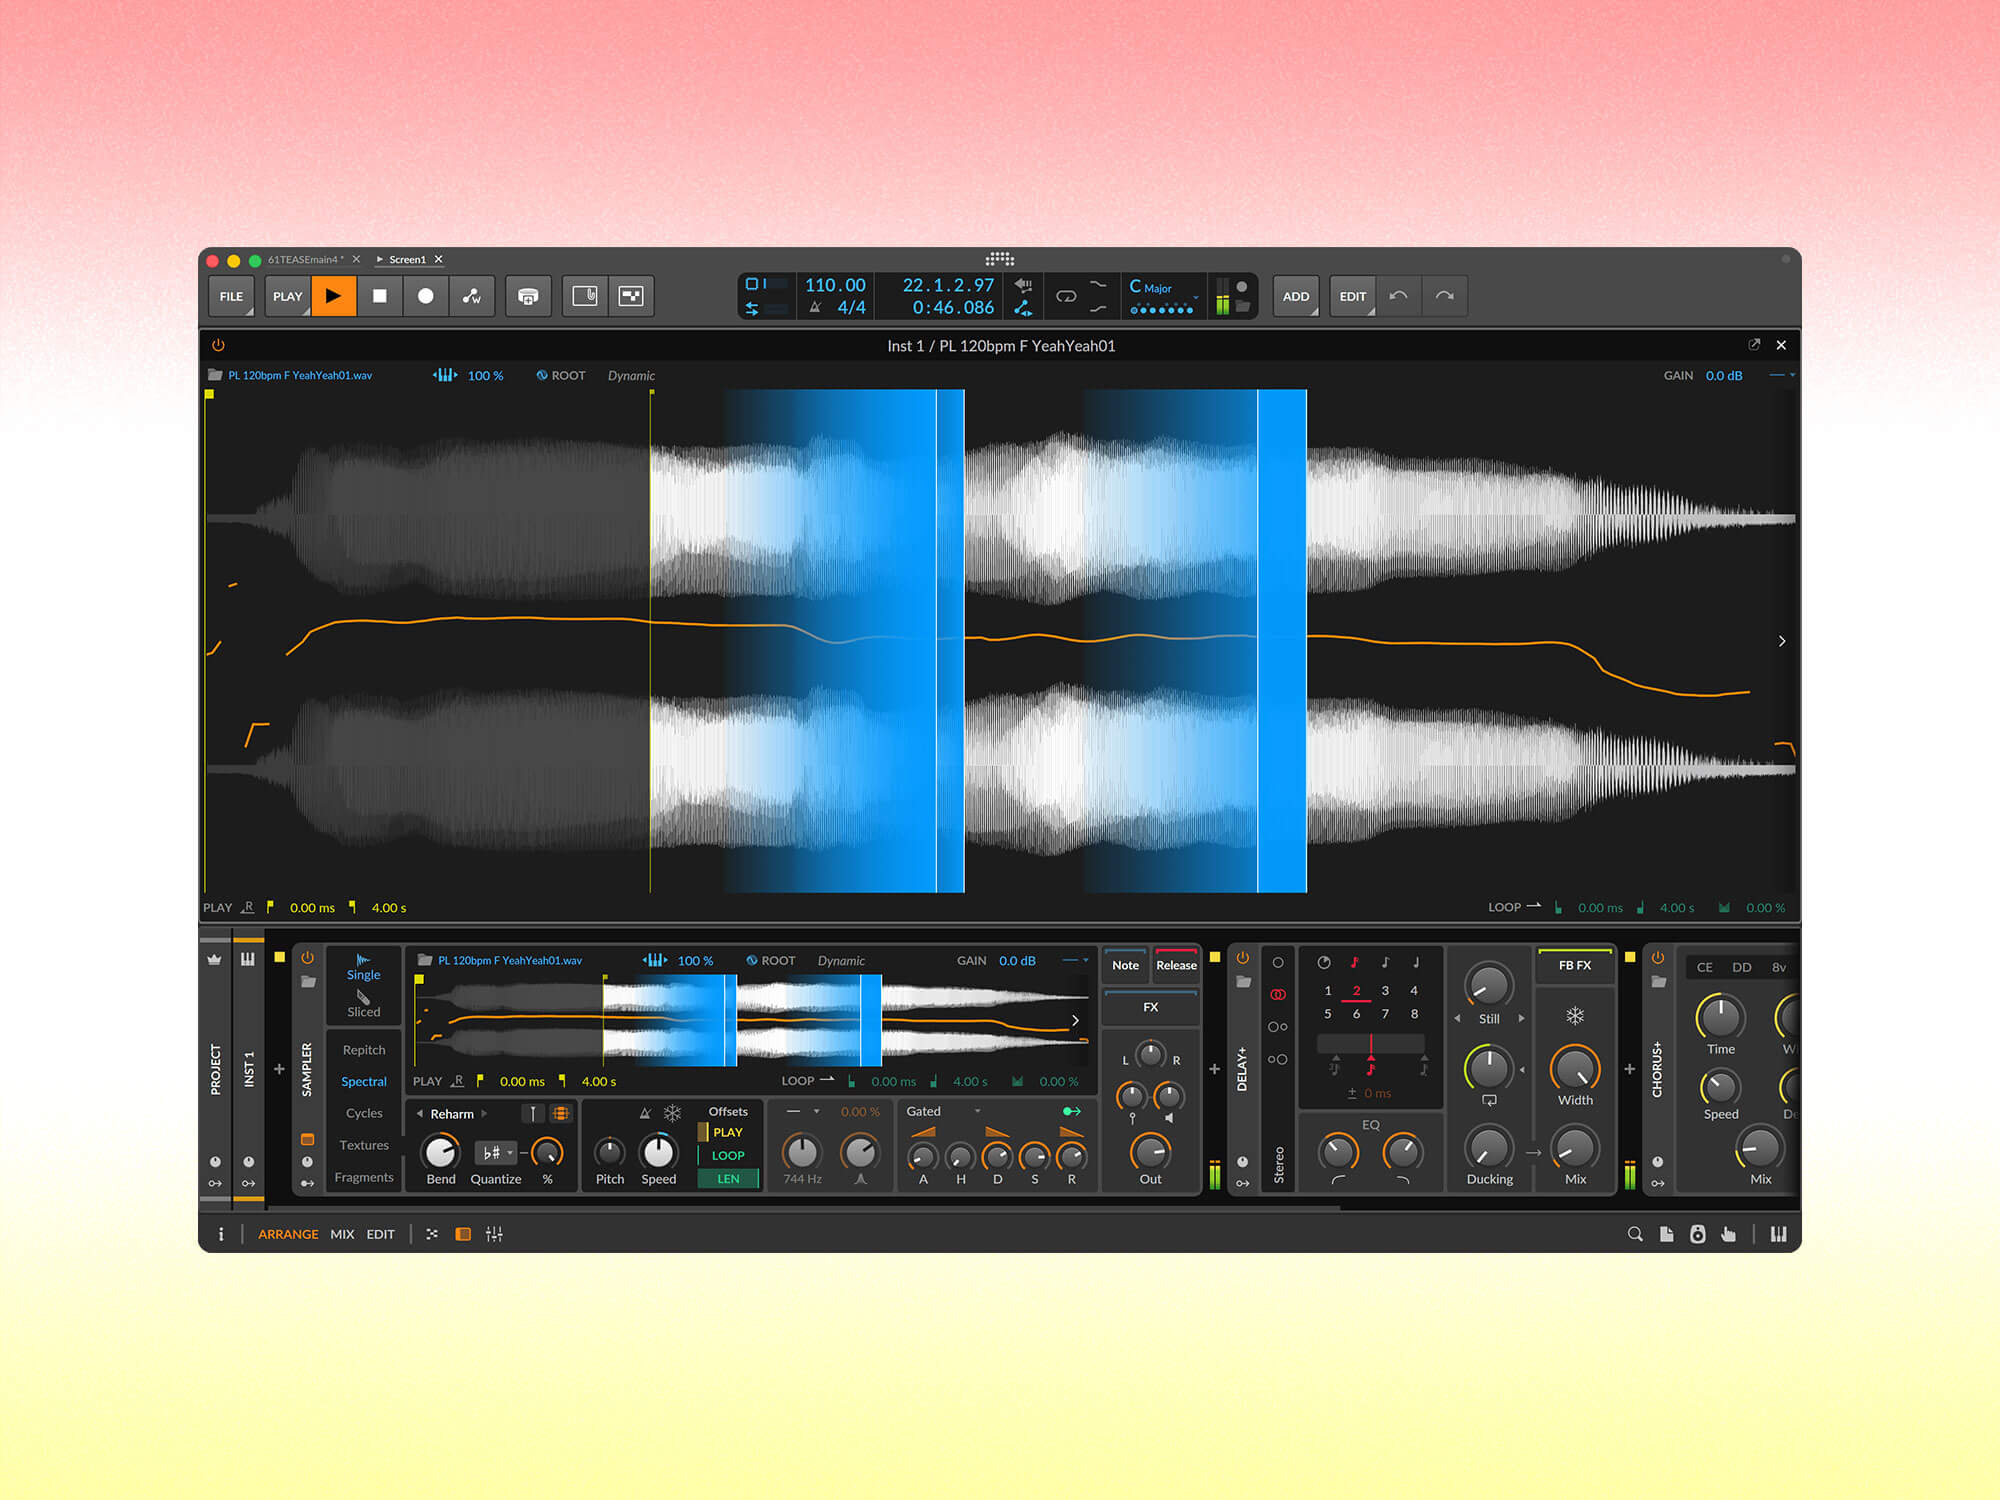Click the orange transport Play button
The image size is (2000, 1500).
point(333,296)
